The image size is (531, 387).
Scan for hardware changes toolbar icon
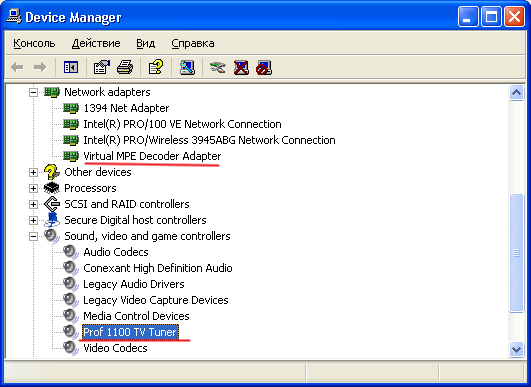[x=187, y=67]
